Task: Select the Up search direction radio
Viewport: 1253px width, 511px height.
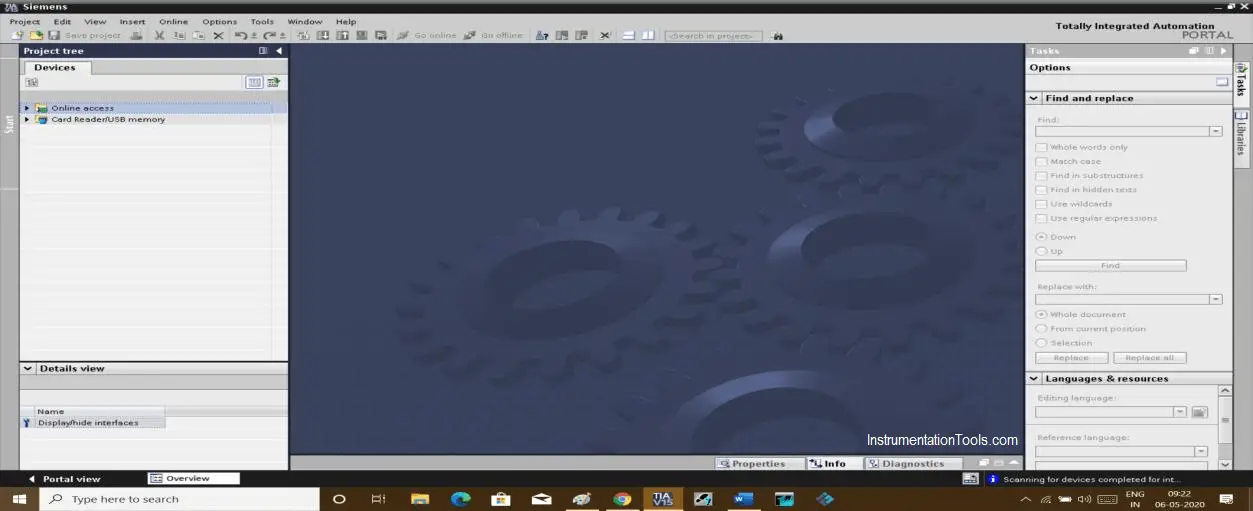Action: point(1042,251)
